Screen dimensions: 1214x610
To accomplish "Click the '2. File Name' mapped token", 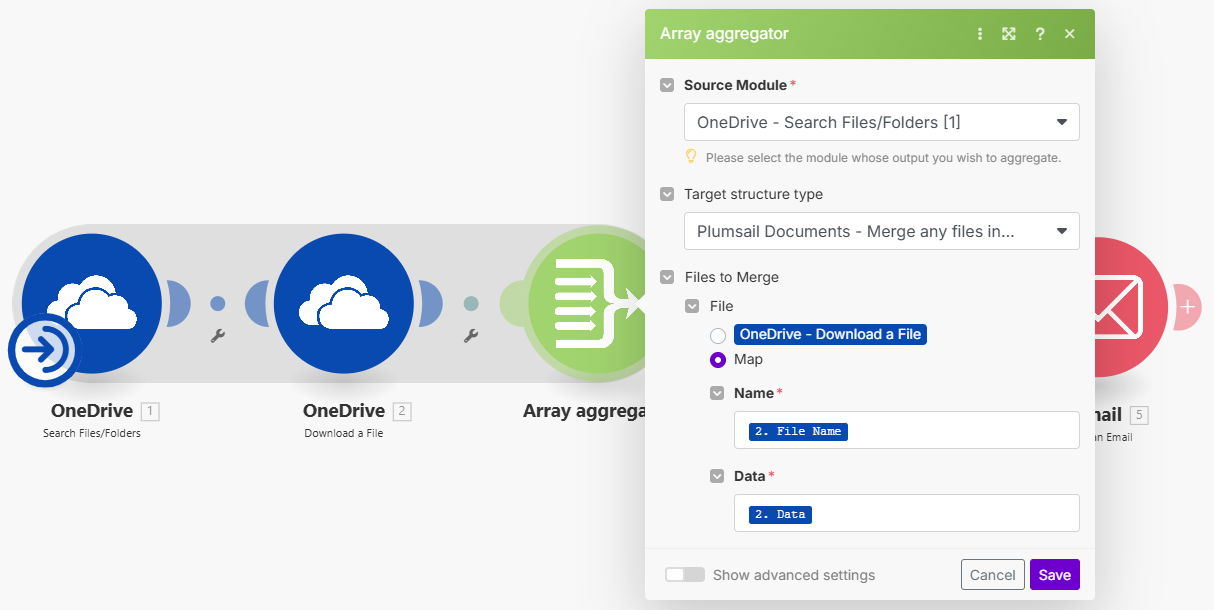I will [798, 431].
